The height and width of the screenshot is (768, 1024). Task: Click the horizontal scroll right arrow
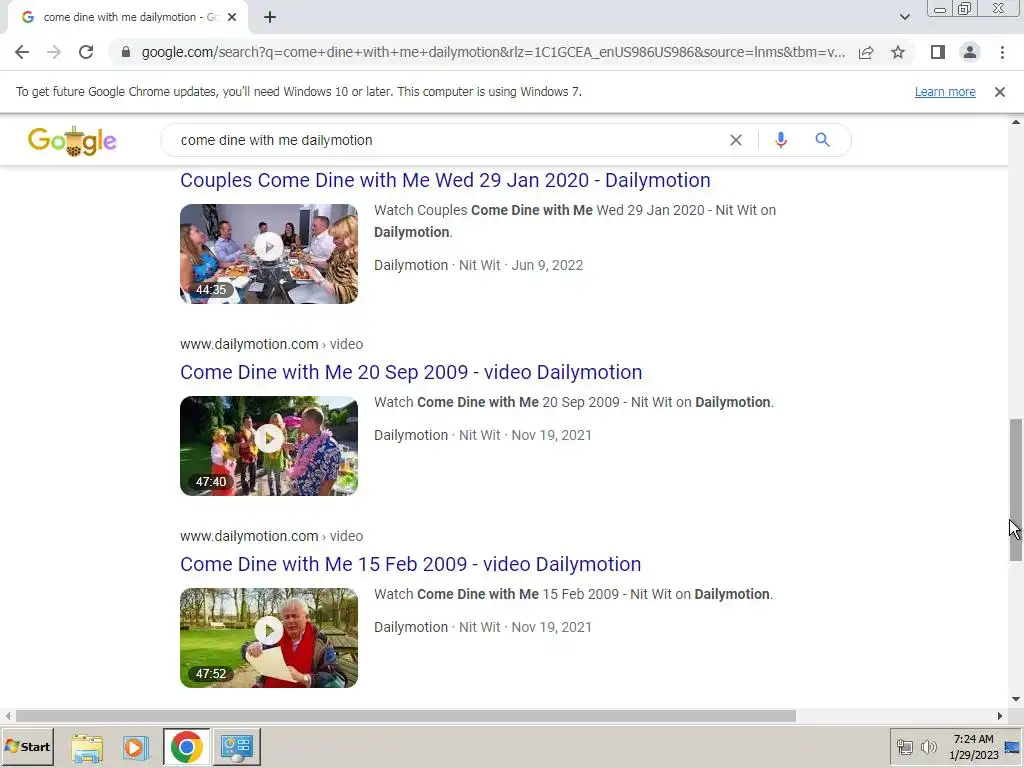[x=1000, y=716]
